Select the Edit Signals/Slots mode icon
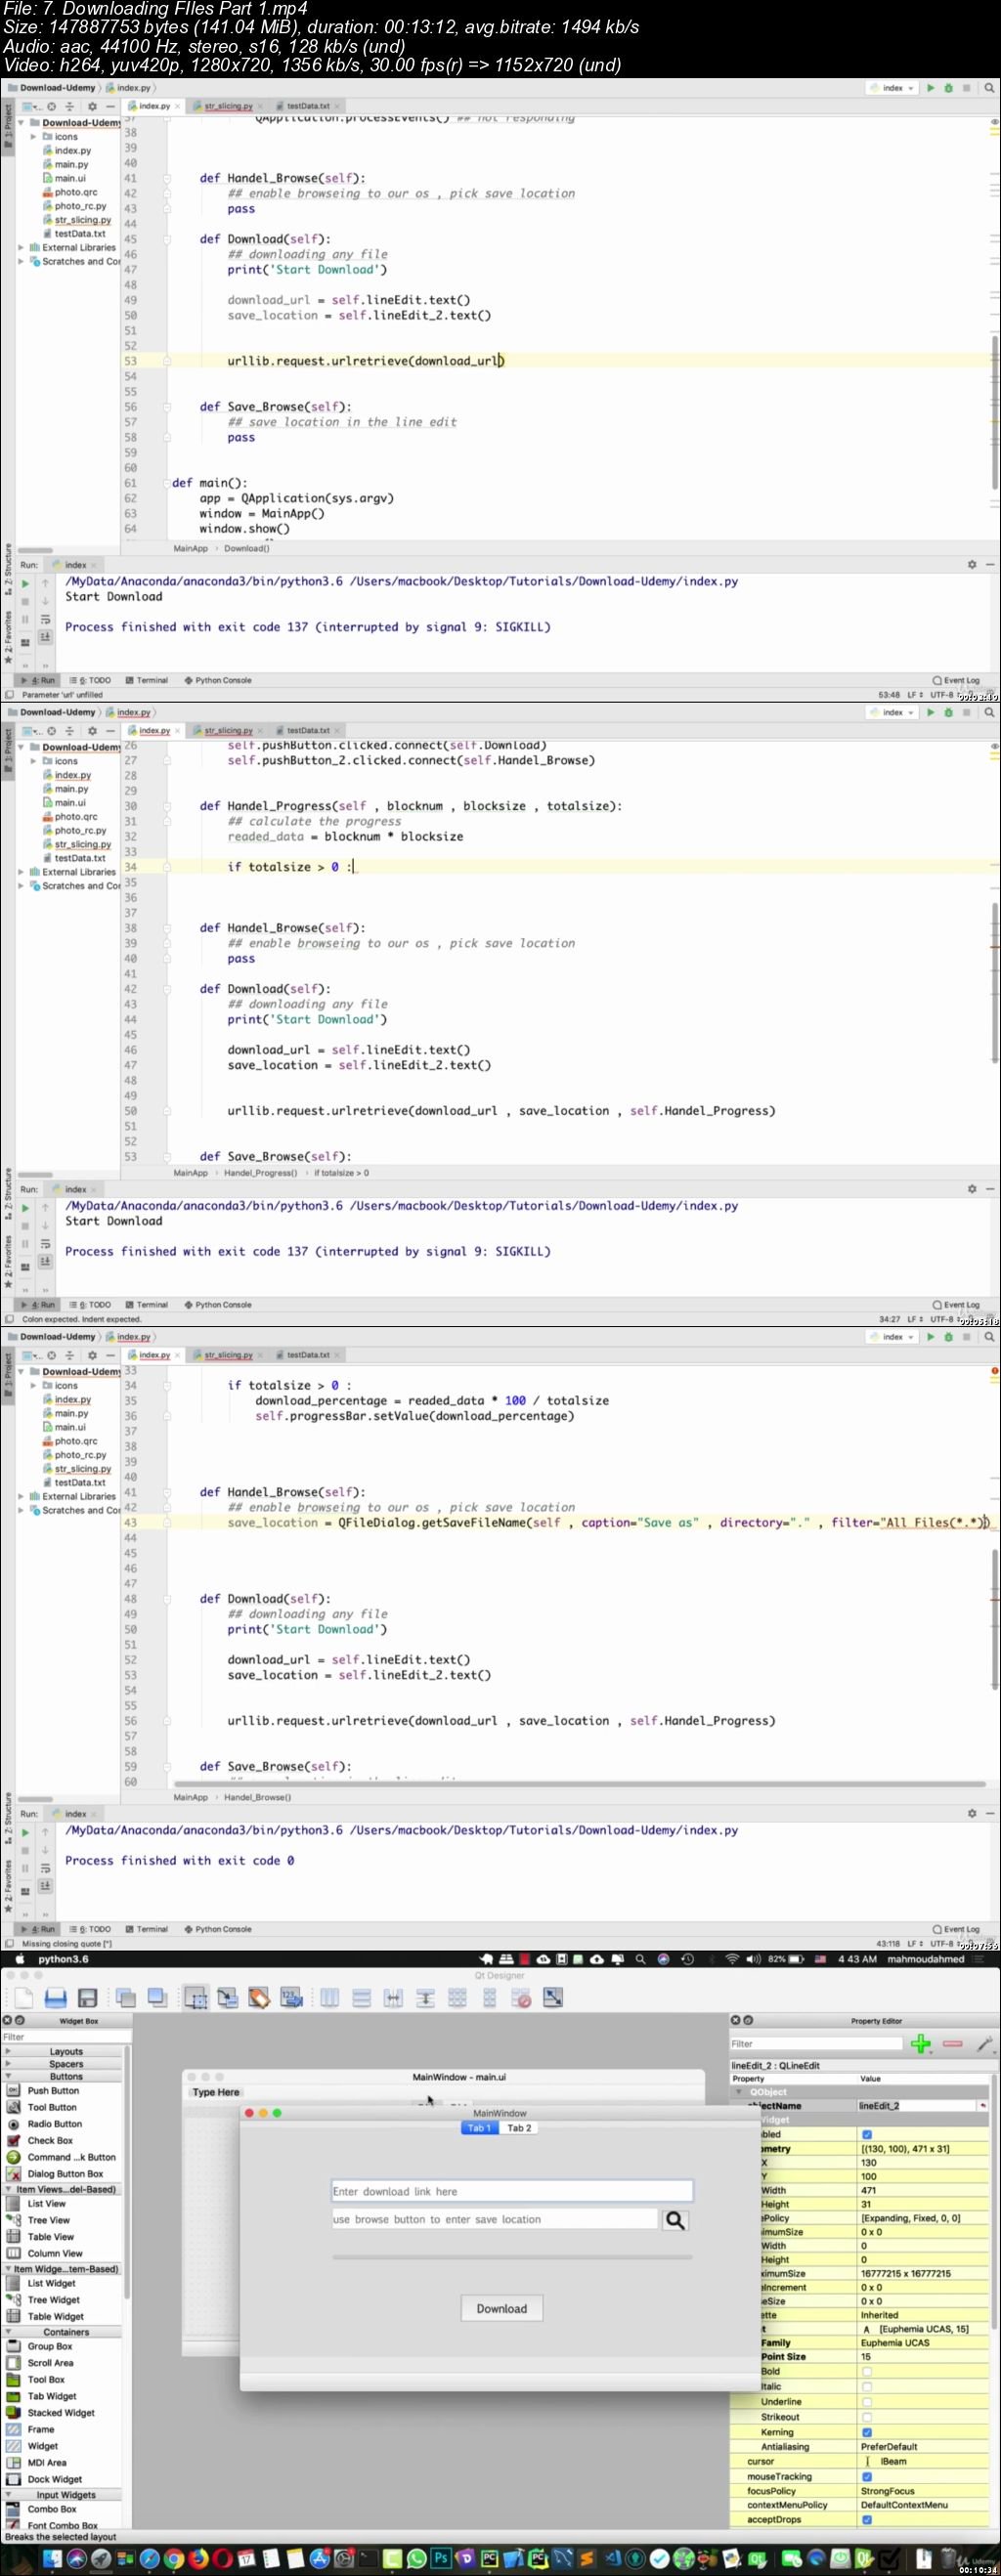This screenshot has width=1001, height=2576. (x=228, y=1998)
